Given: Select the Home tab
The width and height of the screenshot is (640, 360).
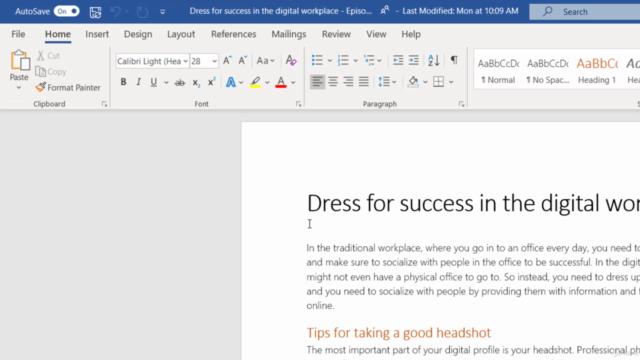Looking at the screenshot, I should (58, 34).
